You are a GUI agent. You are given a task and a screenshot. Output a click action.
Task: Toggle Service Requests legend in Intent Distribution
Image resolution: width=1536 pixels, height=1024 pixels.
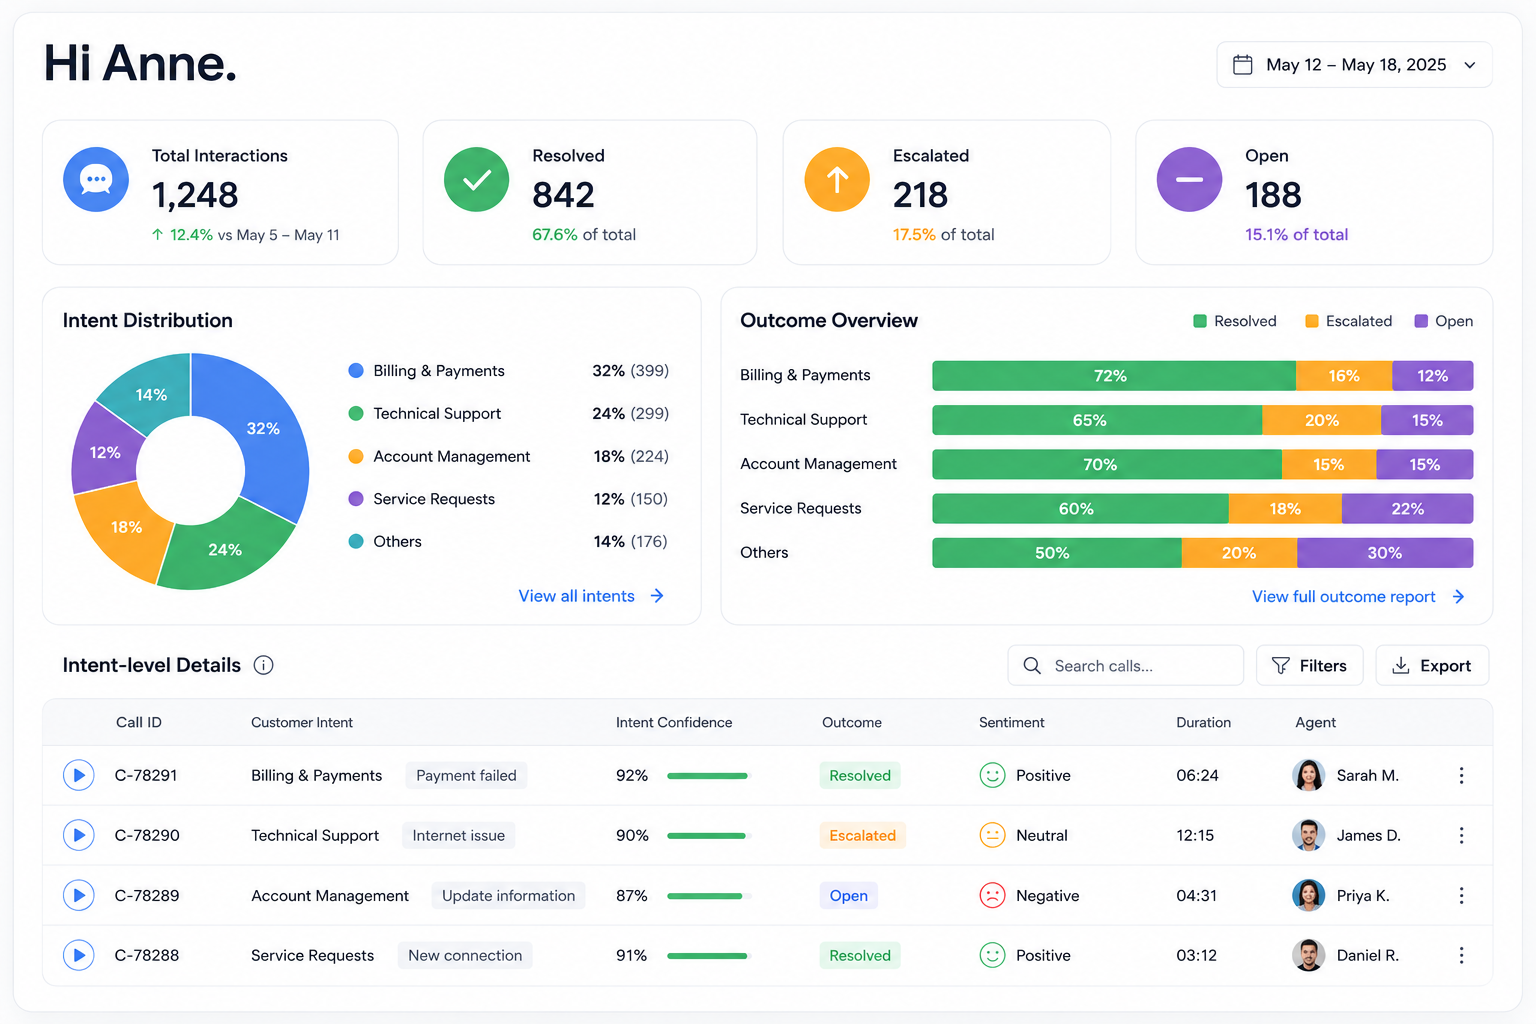tap(422, 499)
